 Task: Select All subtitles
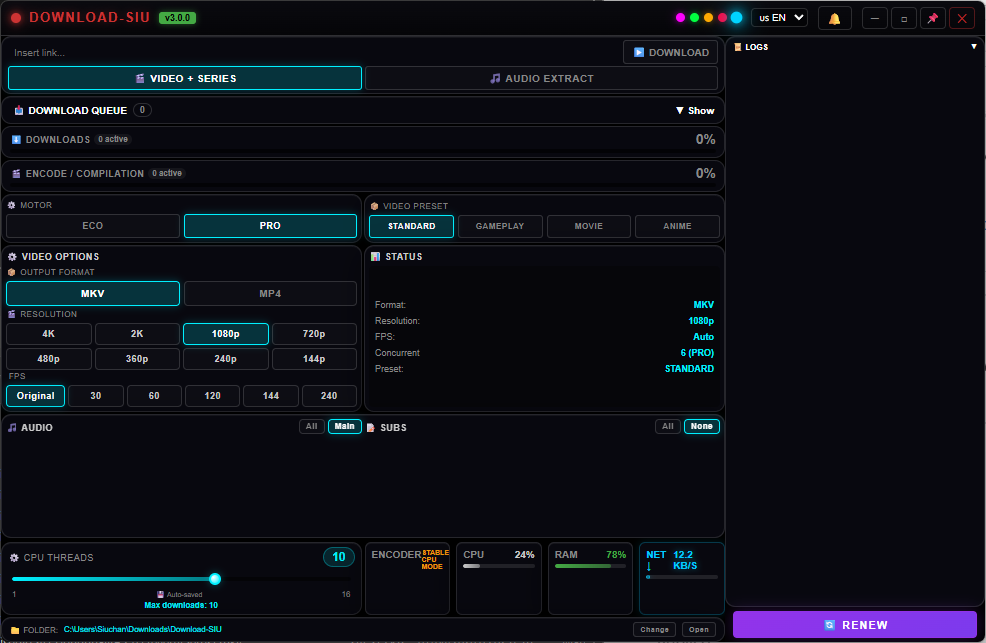coord(668,426)
